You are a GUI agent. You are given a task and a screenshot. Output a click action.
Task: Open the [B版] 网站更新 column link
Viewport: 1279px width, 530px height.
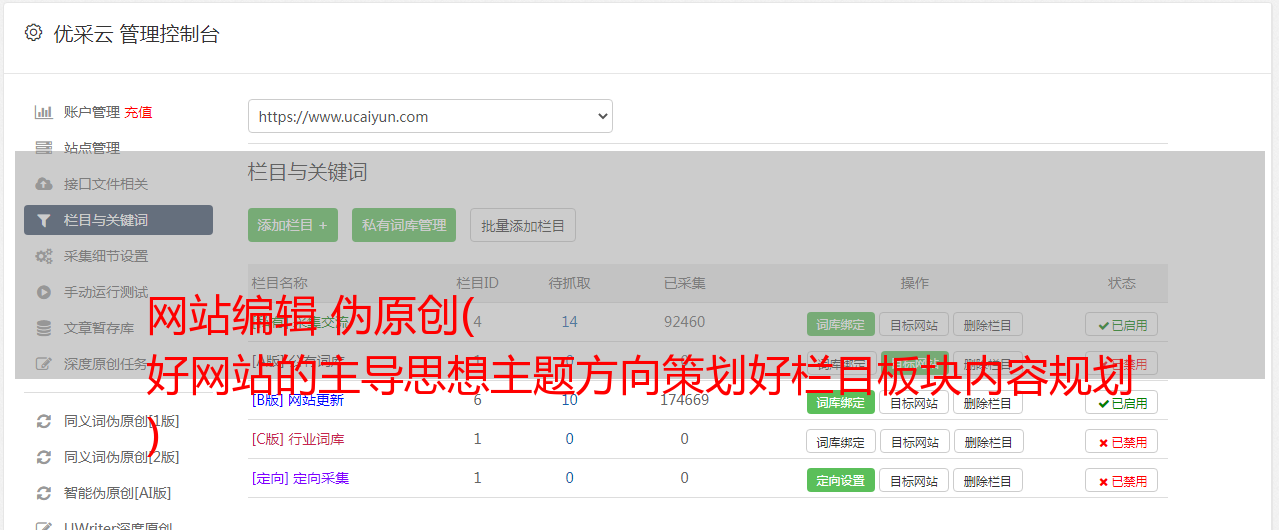click(x=298, y=400)
